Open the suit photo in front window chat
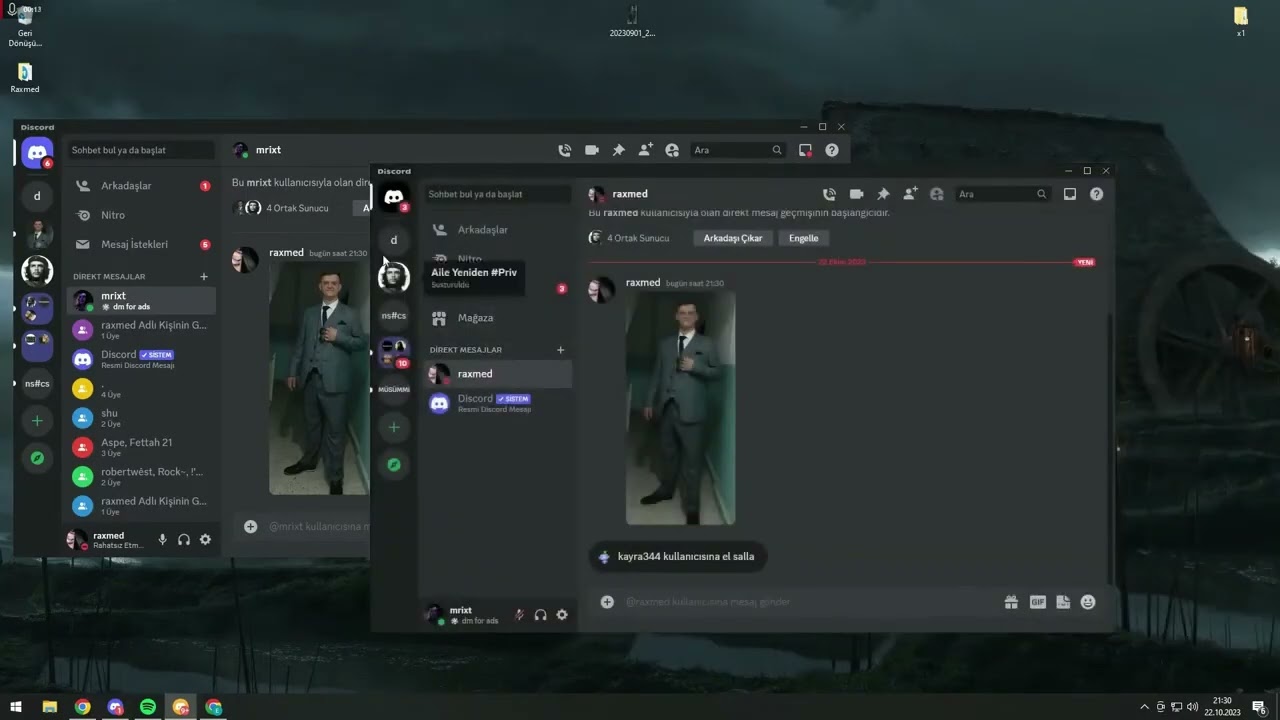The height and width of the screenshot is (720, 1280). 681,408
